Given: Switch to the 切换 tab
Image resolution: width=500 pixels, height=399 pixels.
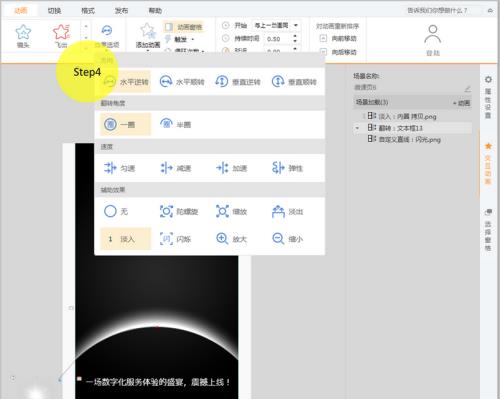Looking at the screenshot, I should pos(54,11).
